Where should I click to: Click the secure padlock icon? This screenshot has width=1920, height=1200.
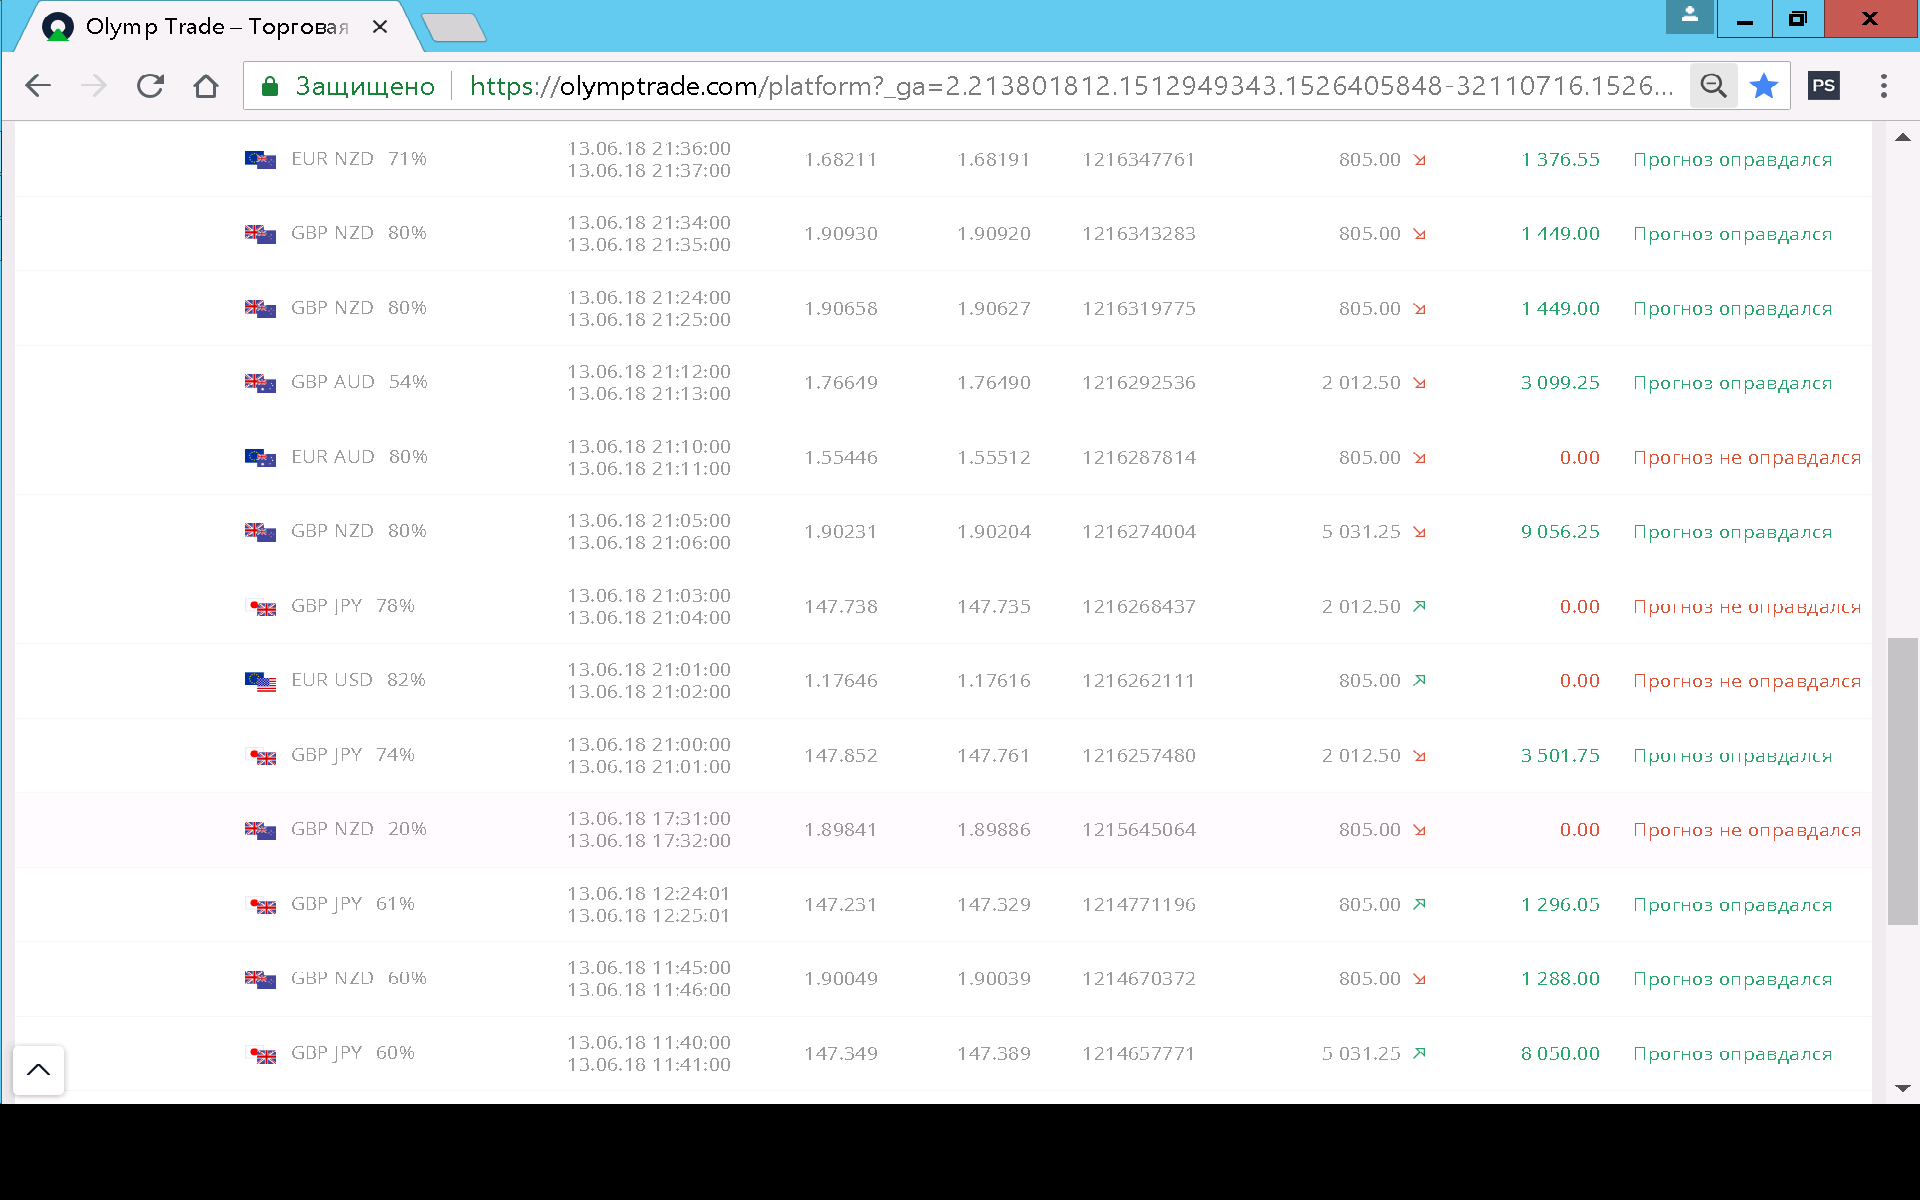(269, 86)
